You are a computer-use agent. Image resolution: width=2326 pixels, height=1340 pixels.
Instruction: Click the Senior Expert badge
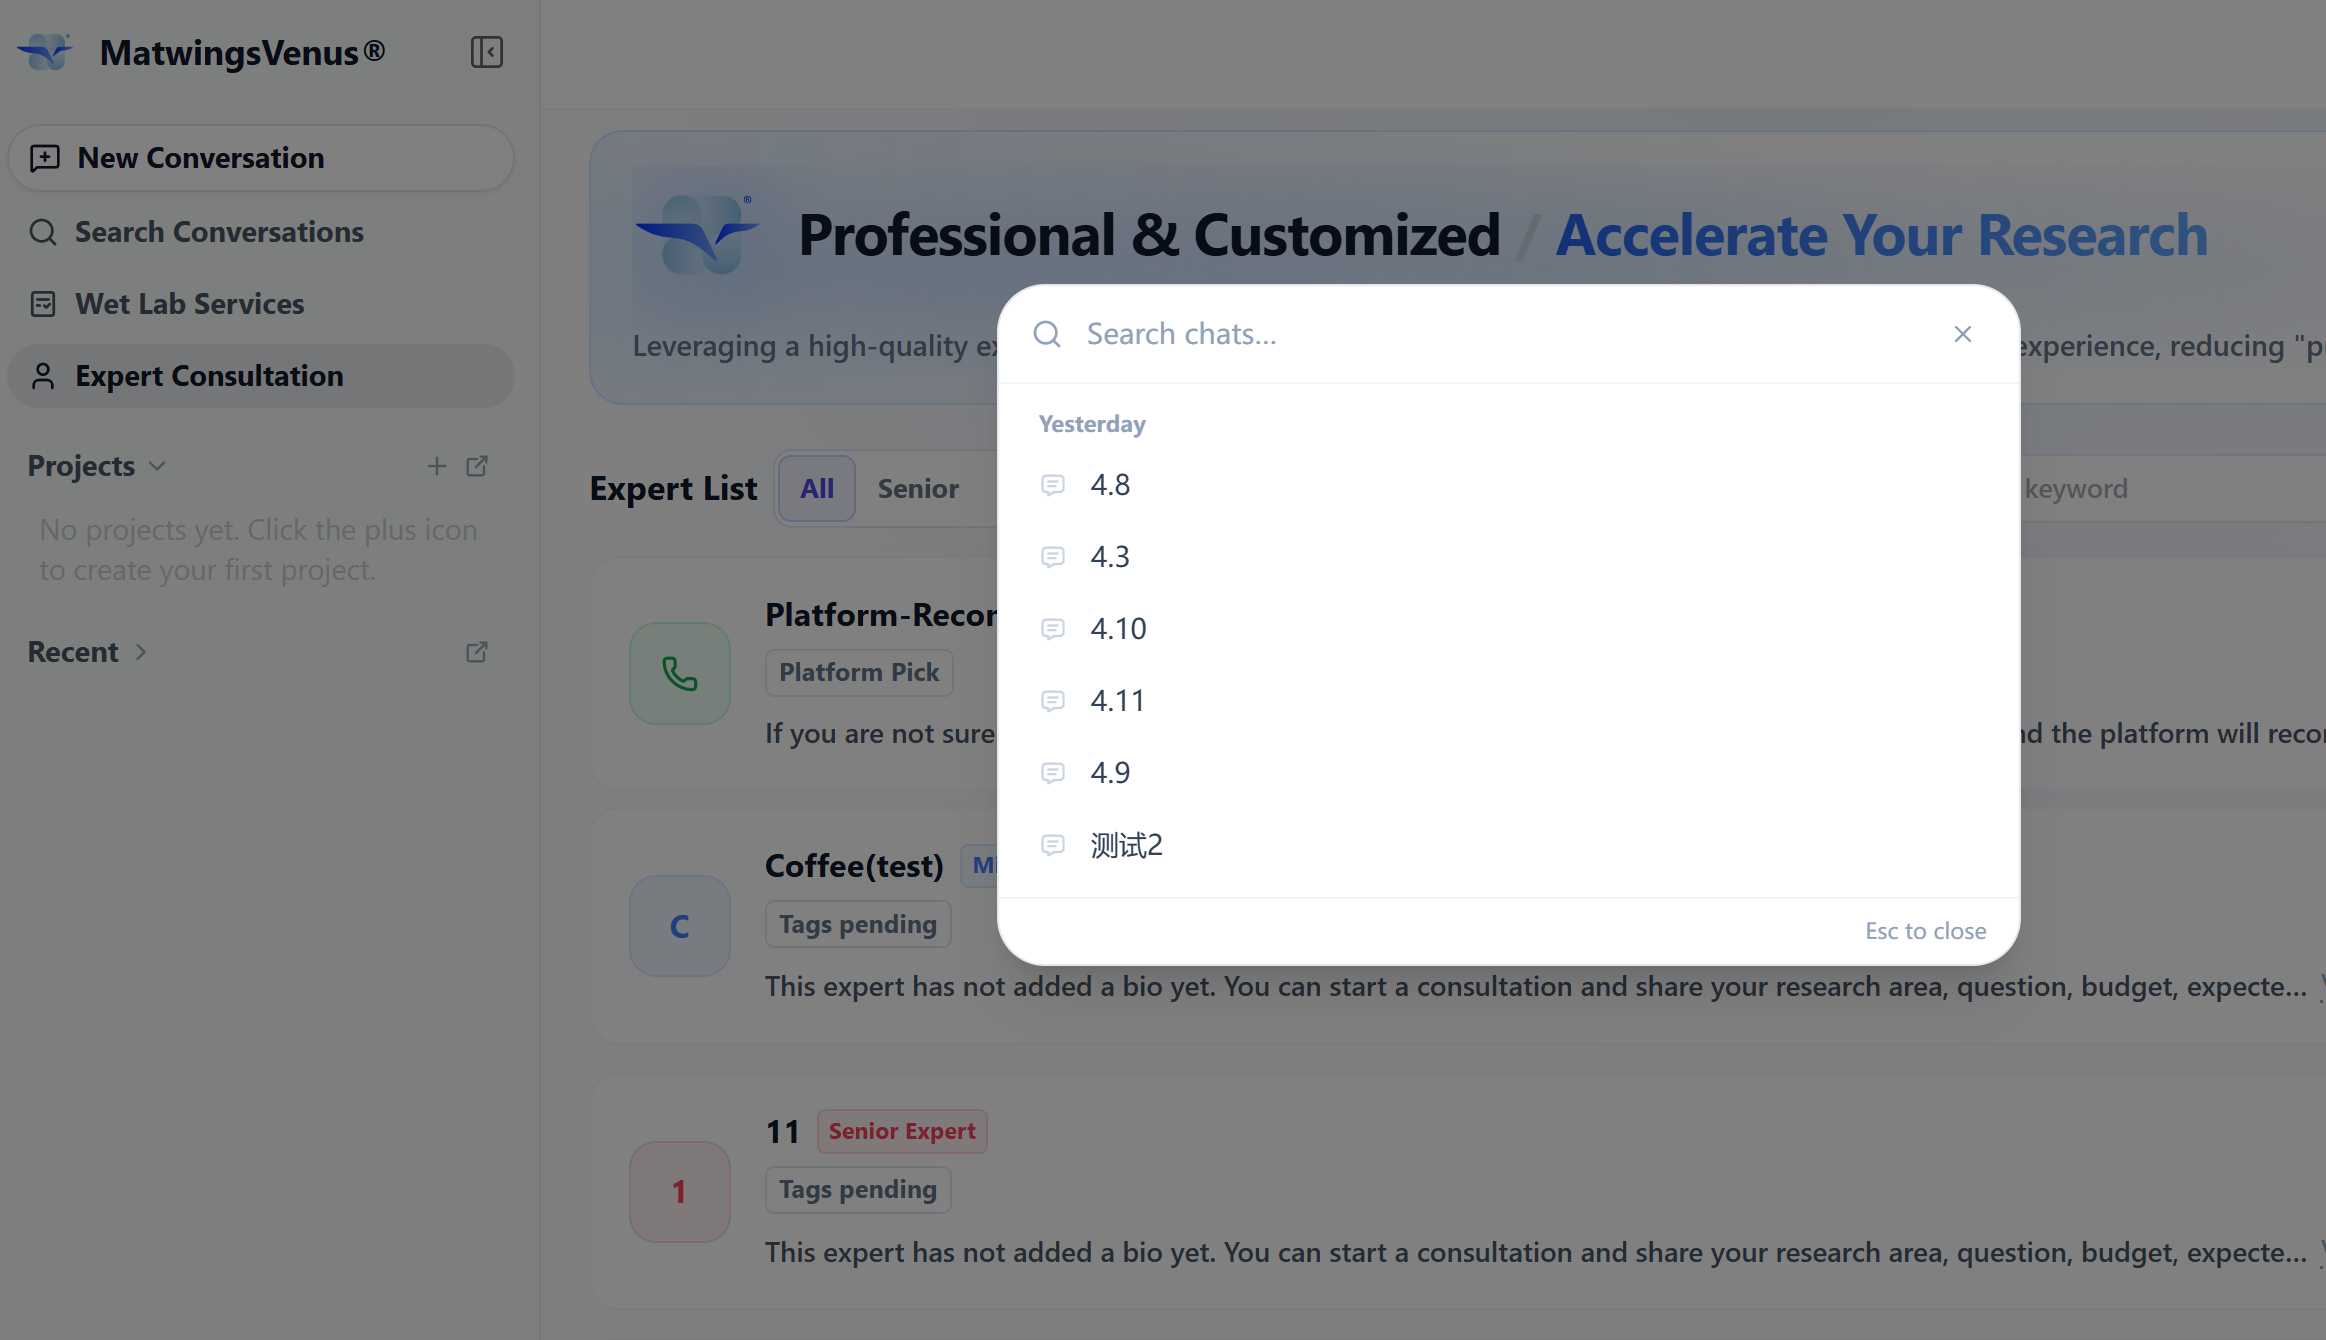tap(902, 1131)
